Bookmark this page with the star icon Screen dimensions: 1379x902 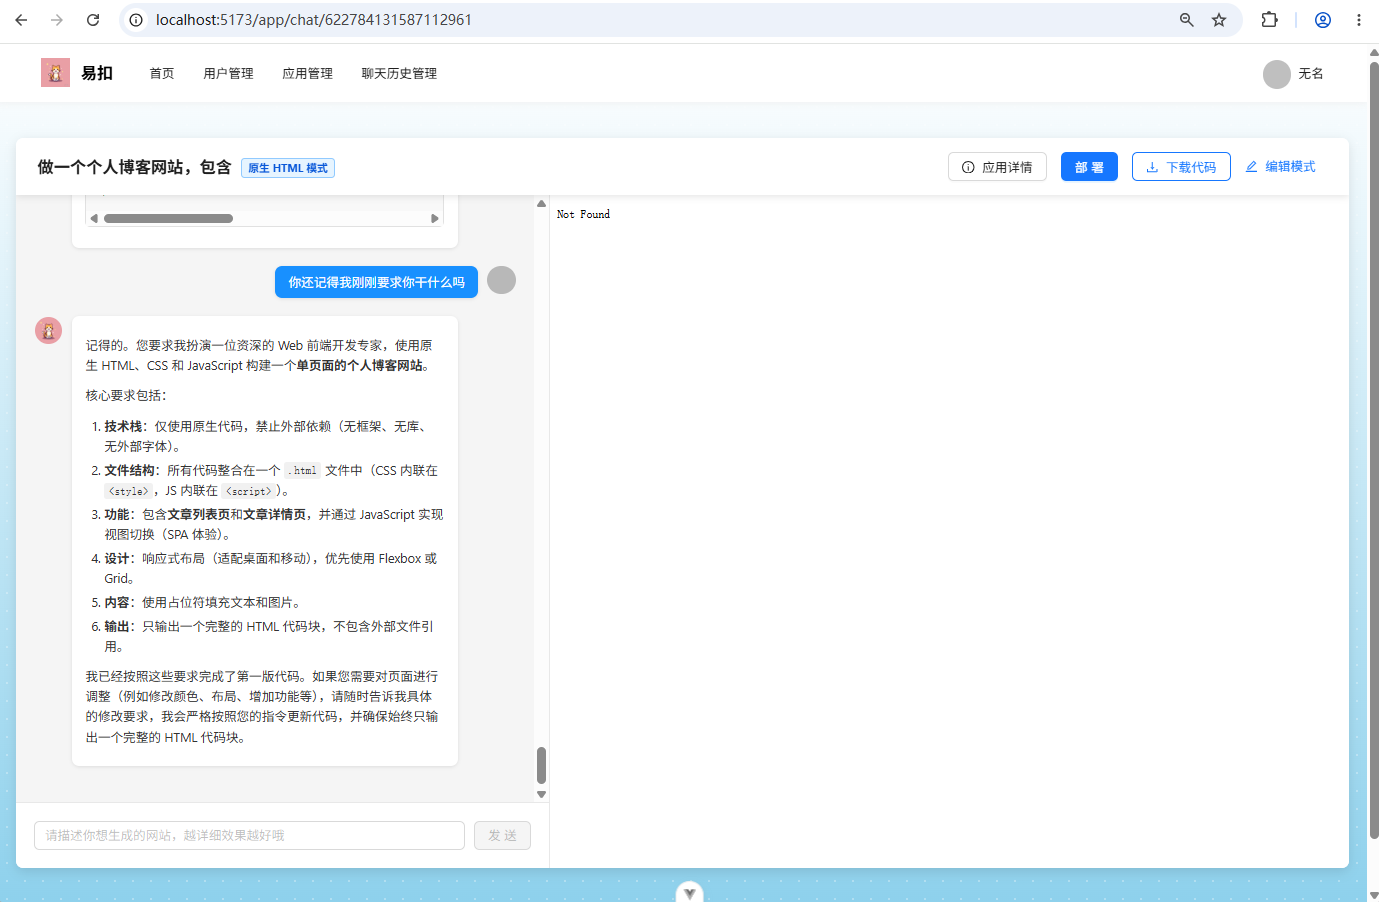1219,20
